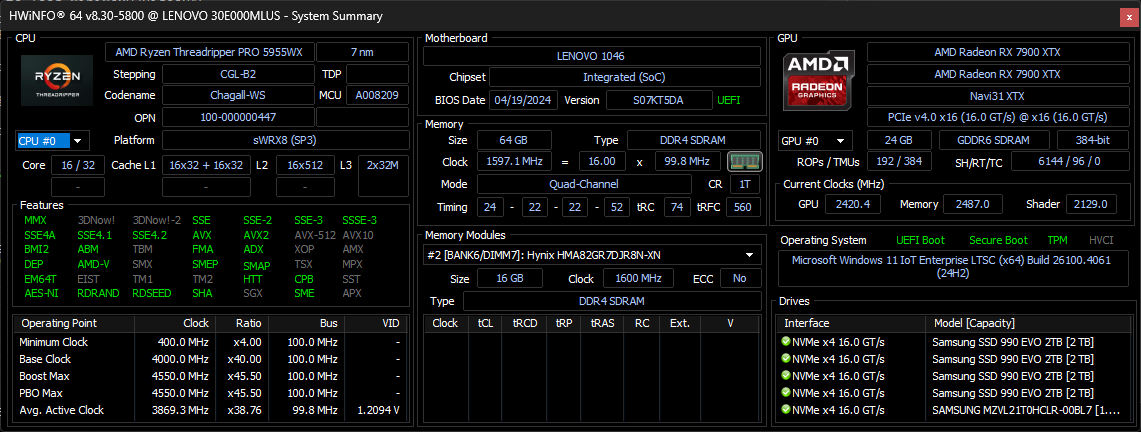Click the tRFC value 560

coord(742,207)
